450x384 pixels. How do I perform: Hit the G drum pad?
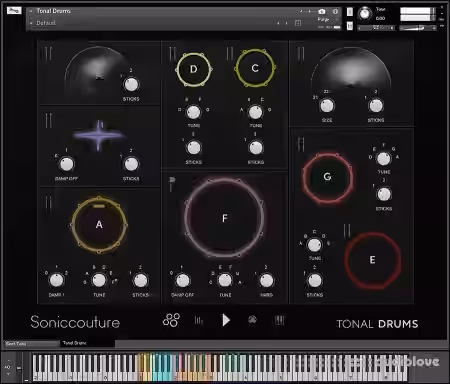[x=327, y=177]
